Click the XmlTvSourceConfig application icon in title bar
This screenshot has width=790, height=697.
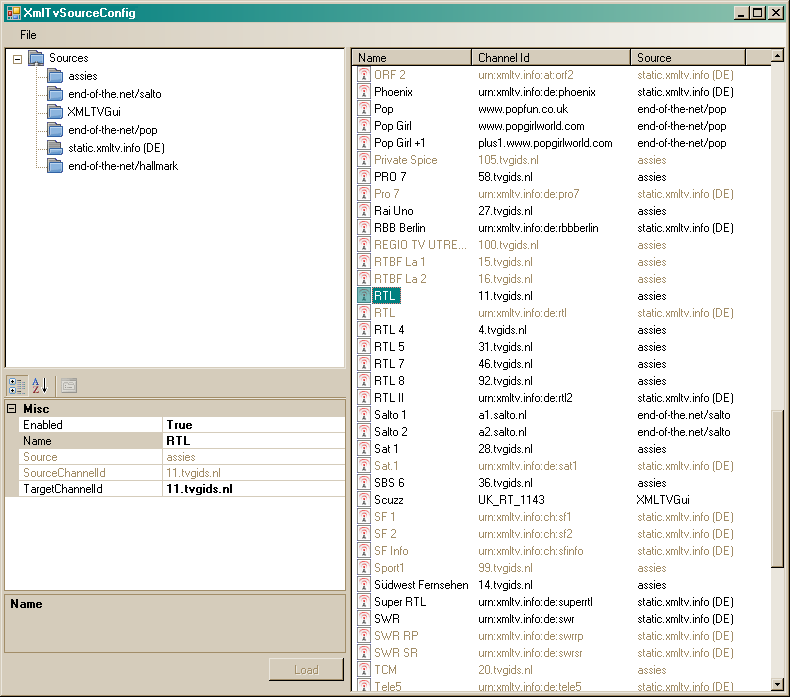[14, 13]
